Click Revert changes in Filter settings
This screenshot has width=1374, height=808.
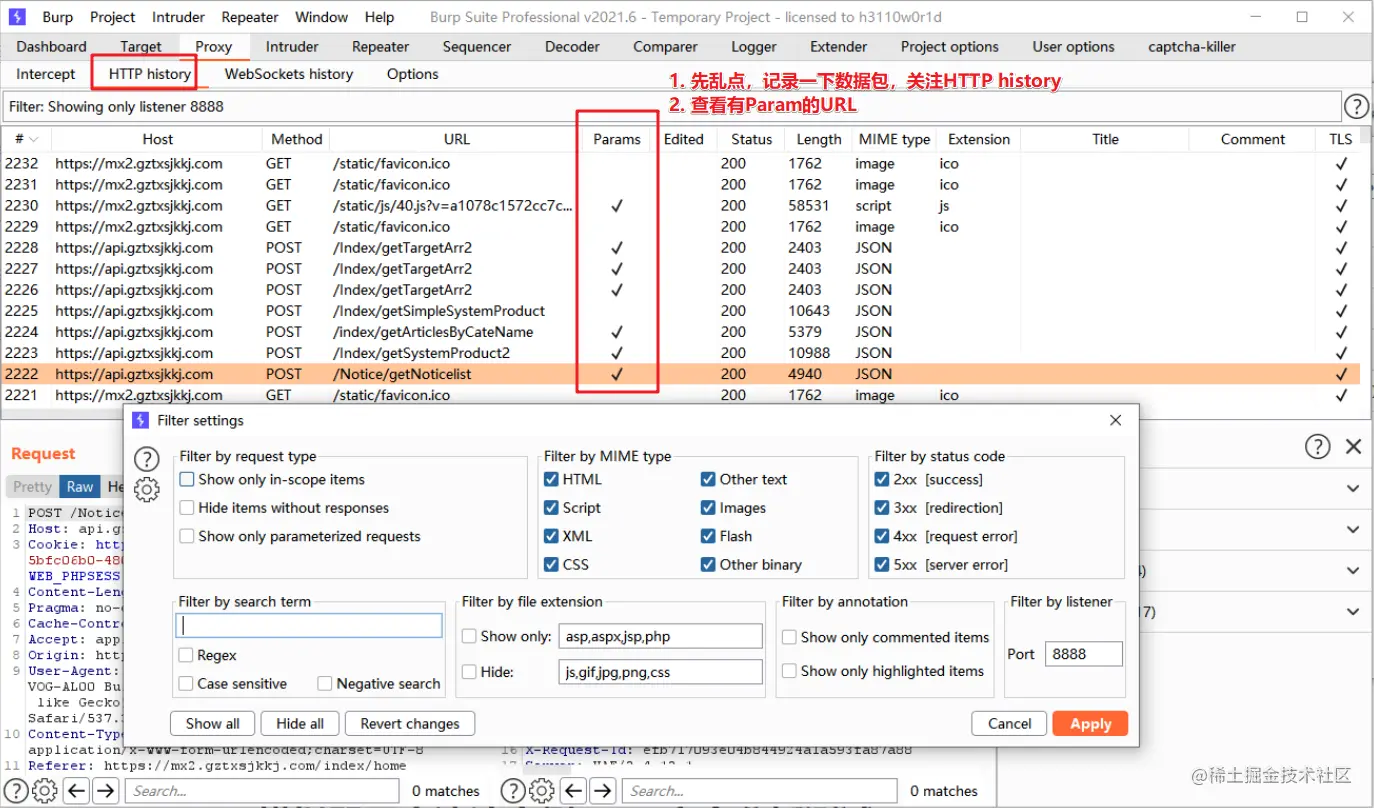click(x=410, y=724)
